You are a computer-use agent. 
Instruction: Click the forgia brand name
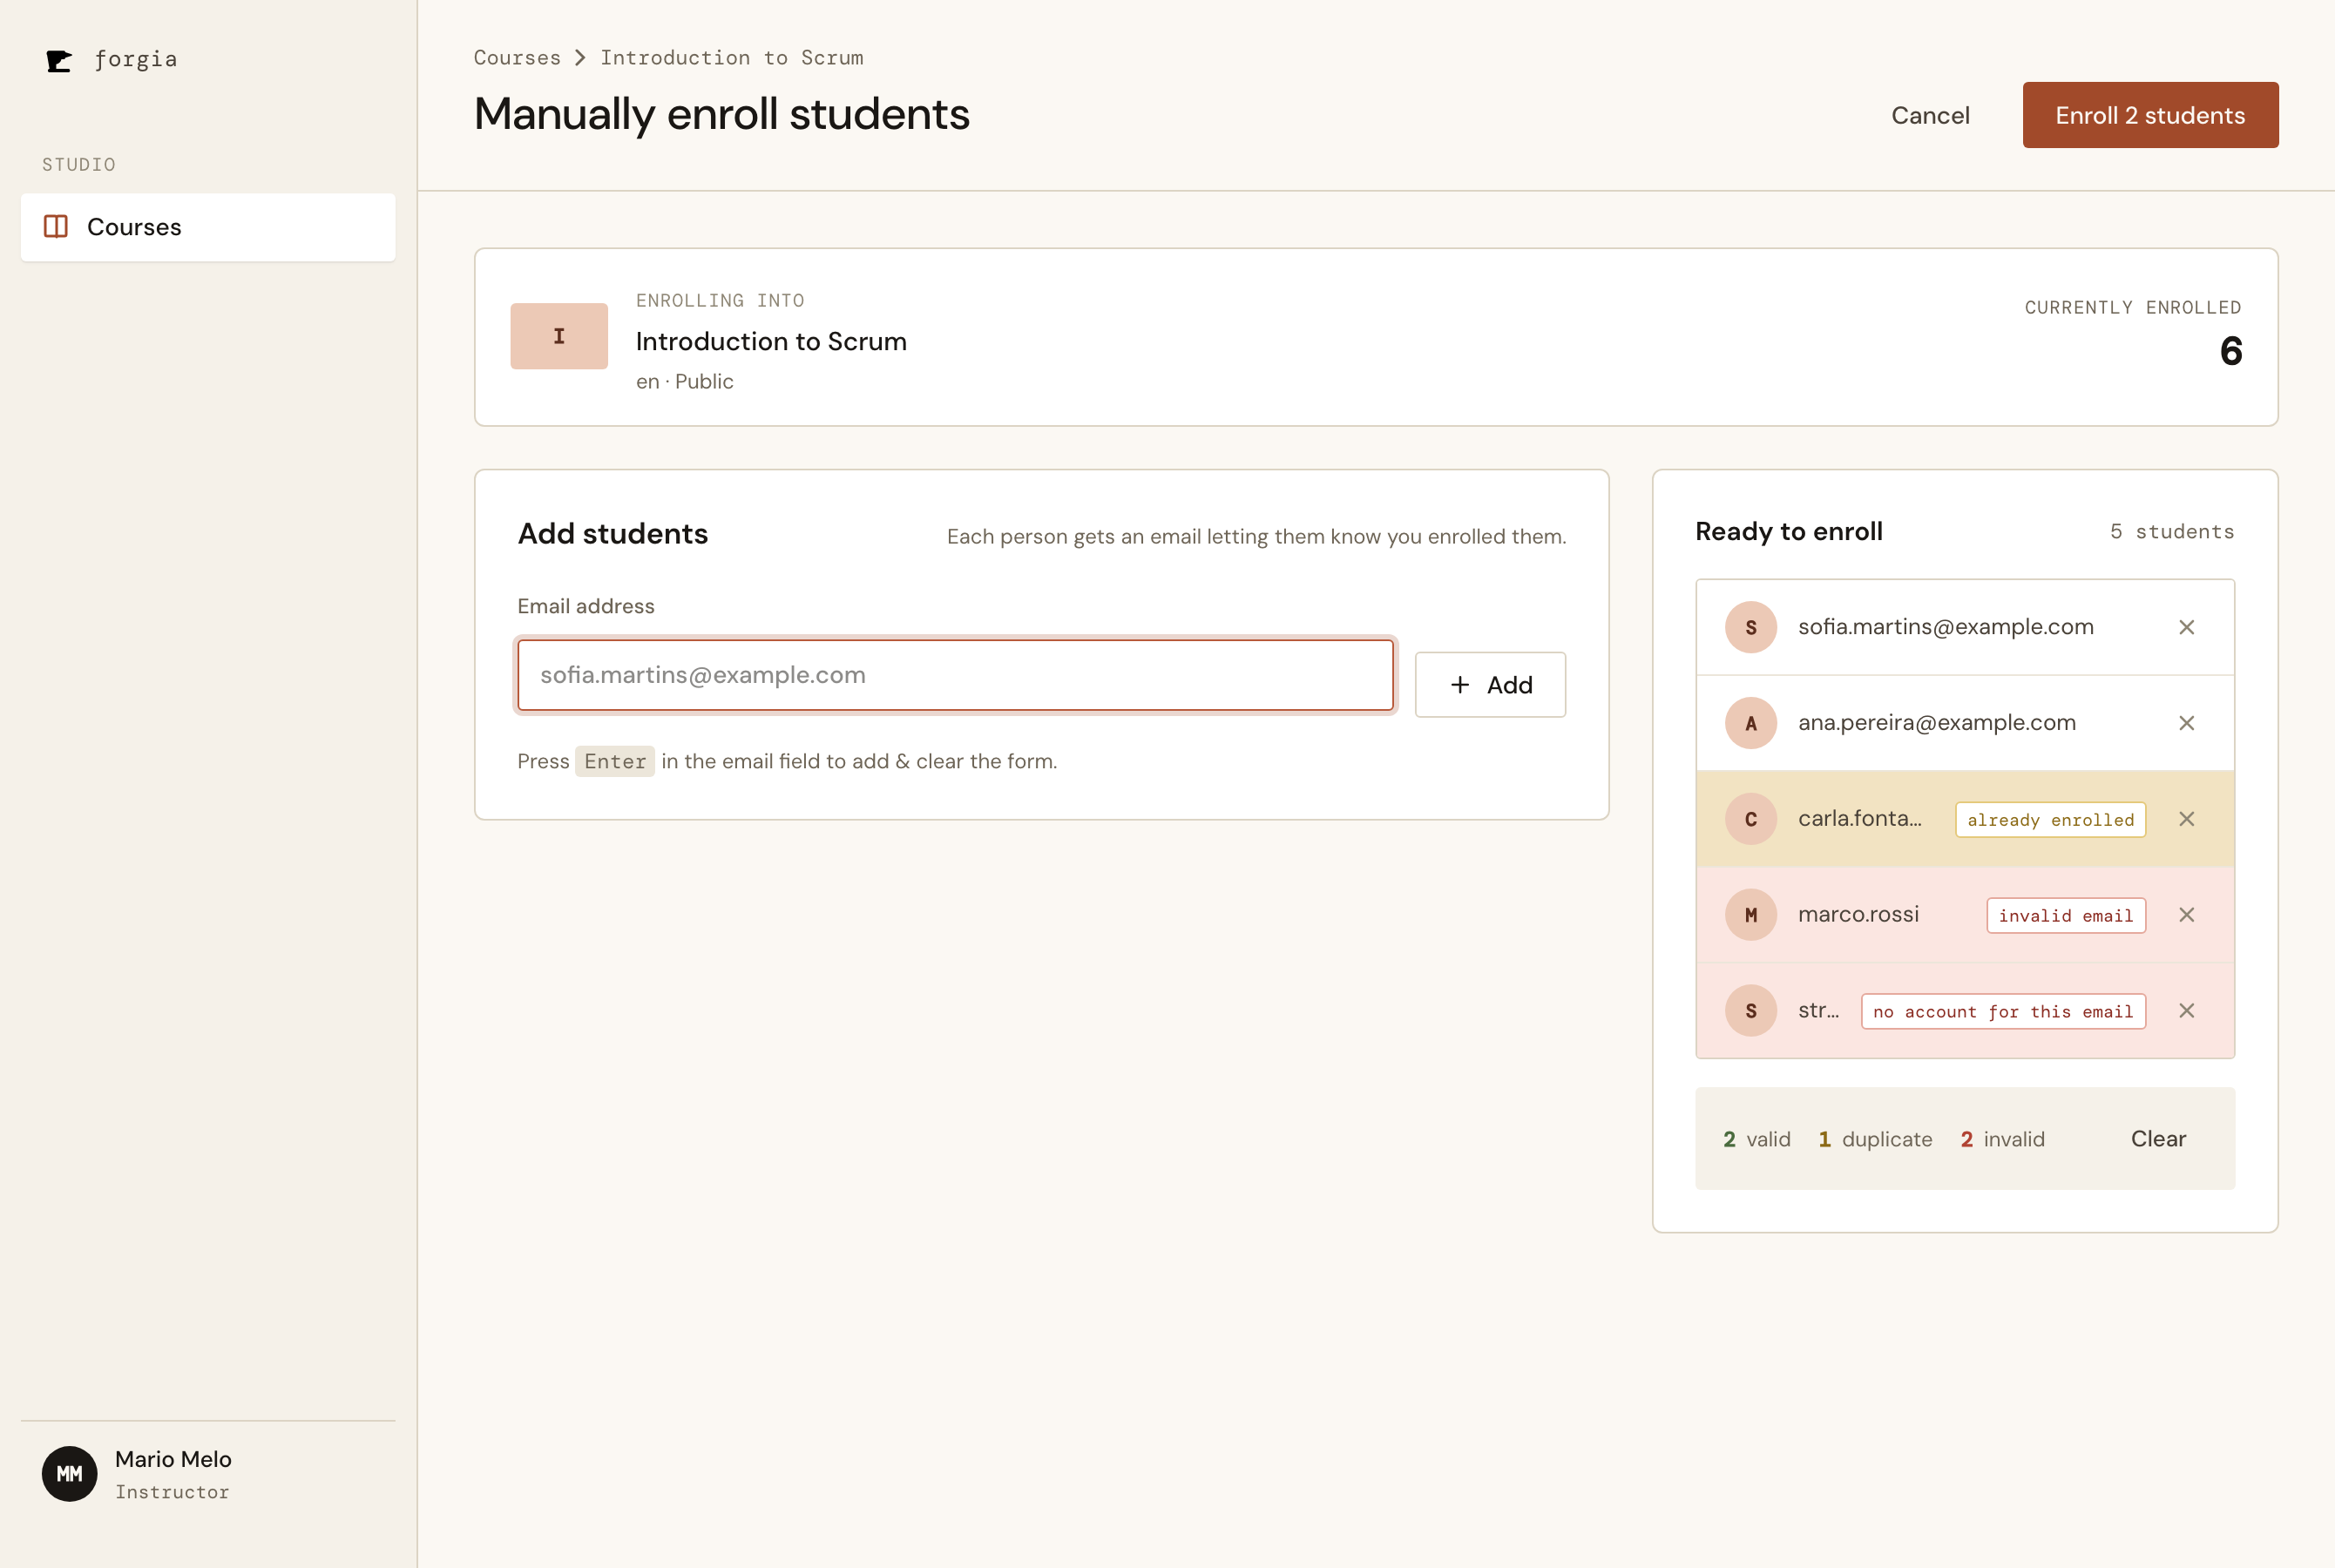coord(135,59)
